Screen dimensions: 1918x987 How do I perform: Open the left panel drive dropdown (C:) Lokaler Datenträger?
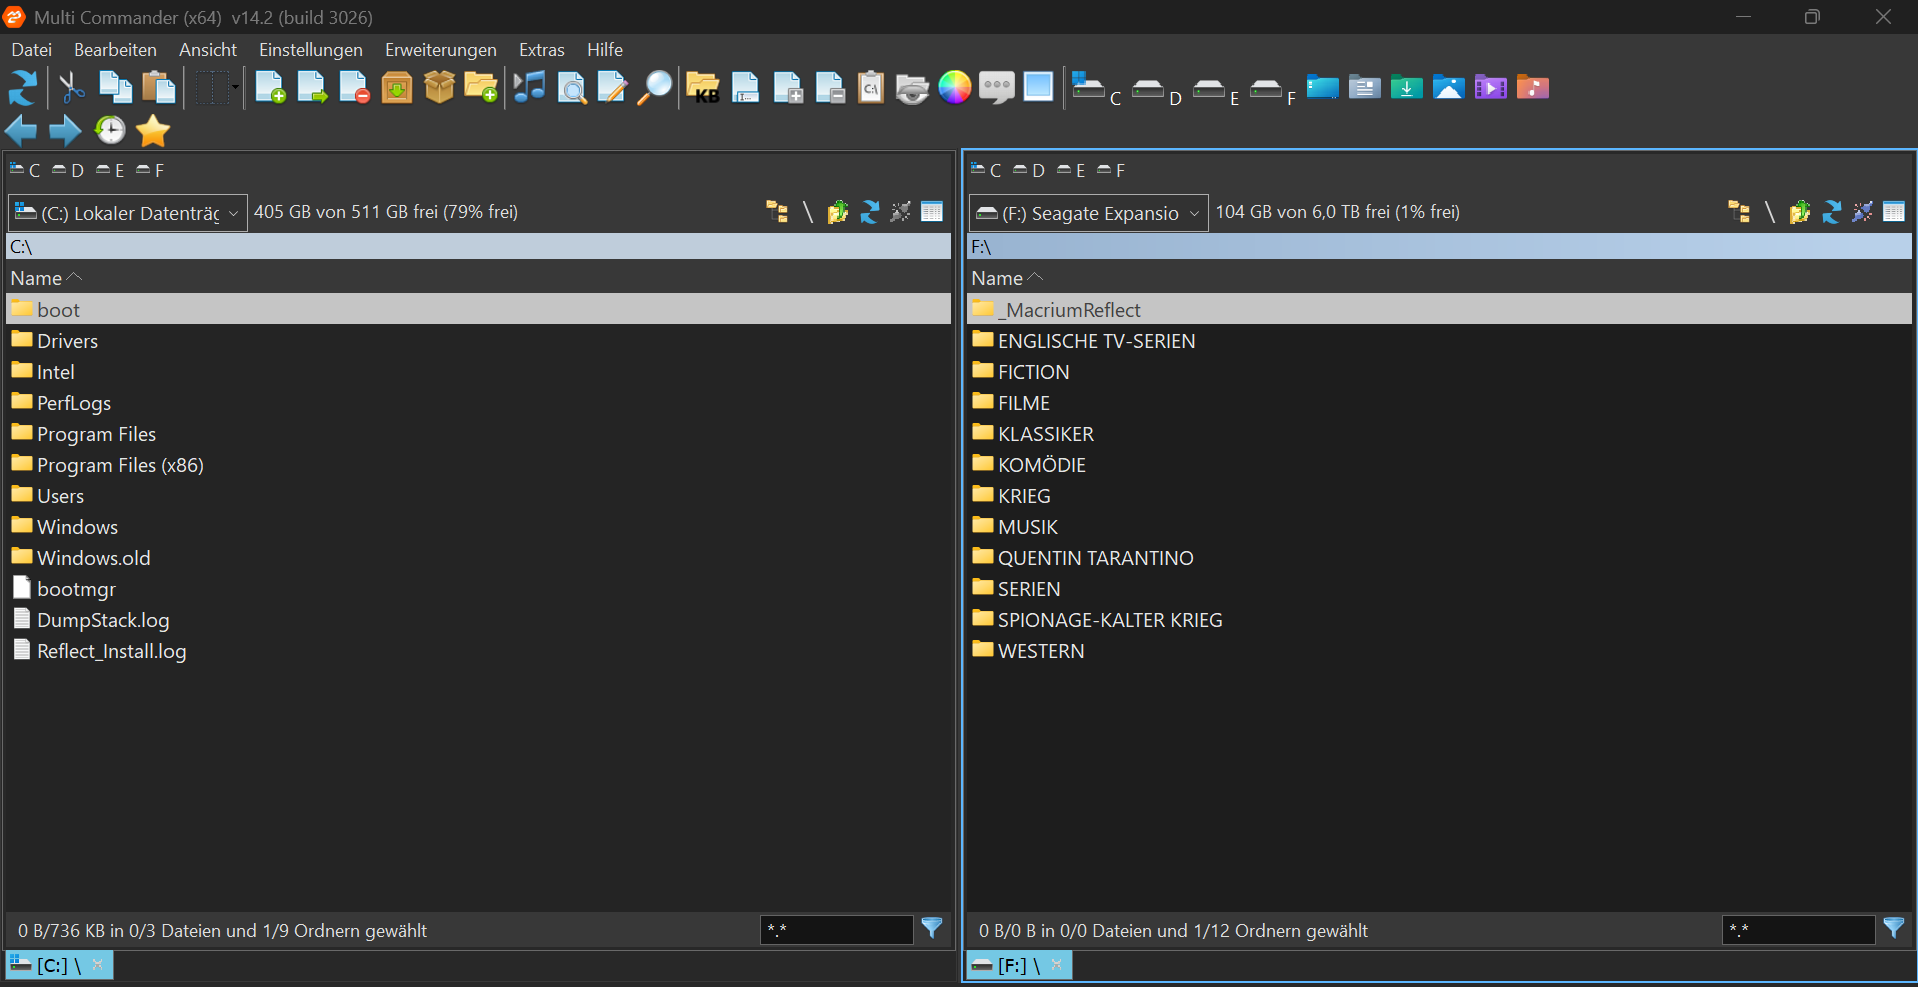click(x=127, y=213)
